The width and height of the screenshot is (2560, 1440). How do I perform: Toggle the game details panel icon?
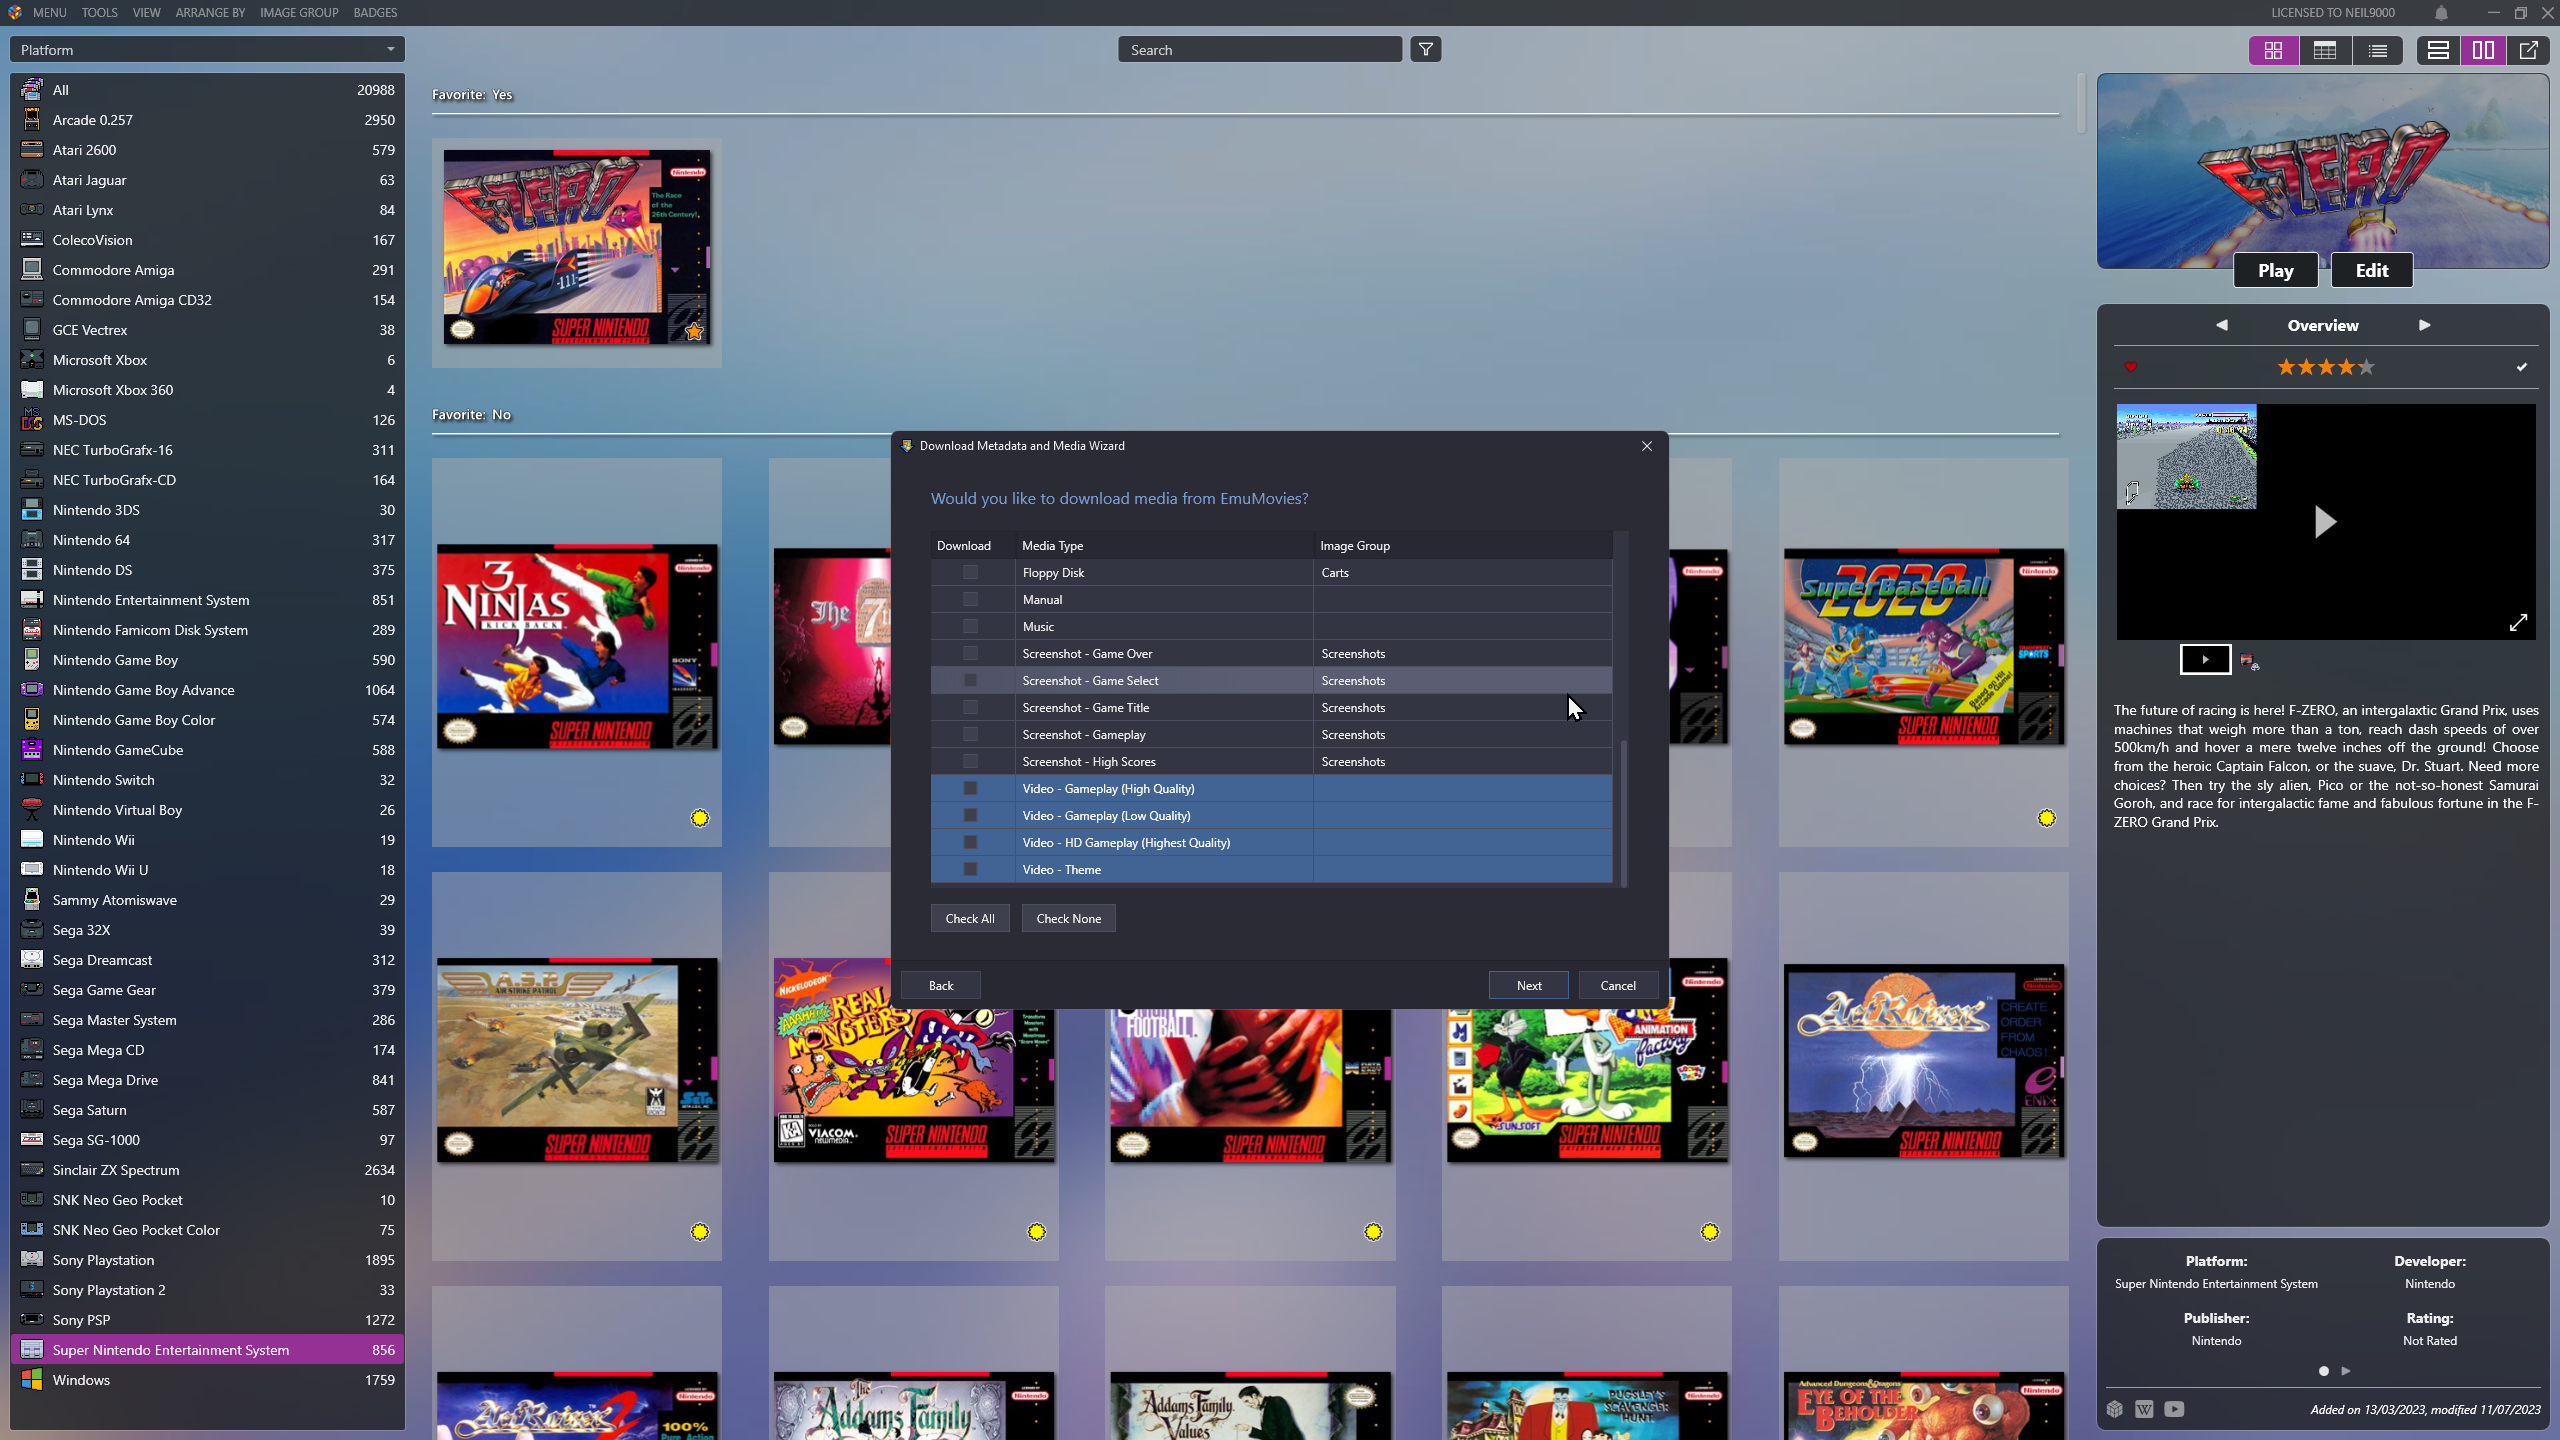coord(2483,50)
